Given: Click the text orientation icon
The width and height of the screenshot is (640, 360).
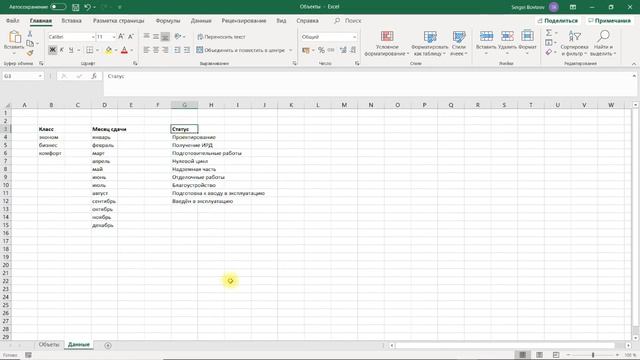Looking at the screenshot, I should [178, 37].
